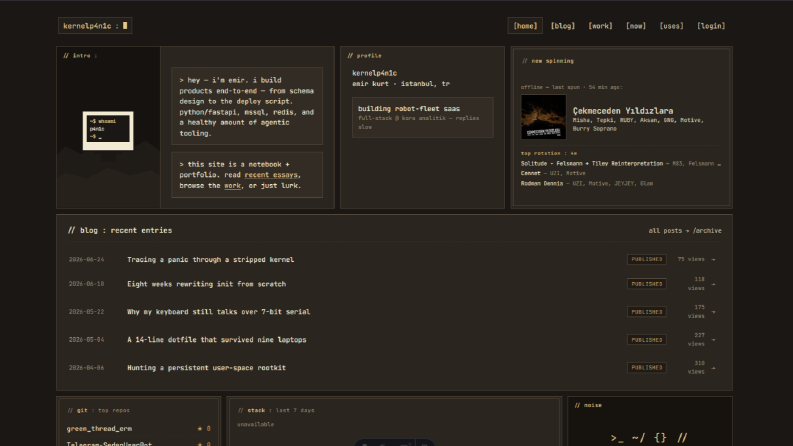This screenshot has height=446, width=793.
Task: Click arrow icon on 'user-space rootkit' row
Action: (714, 368)
